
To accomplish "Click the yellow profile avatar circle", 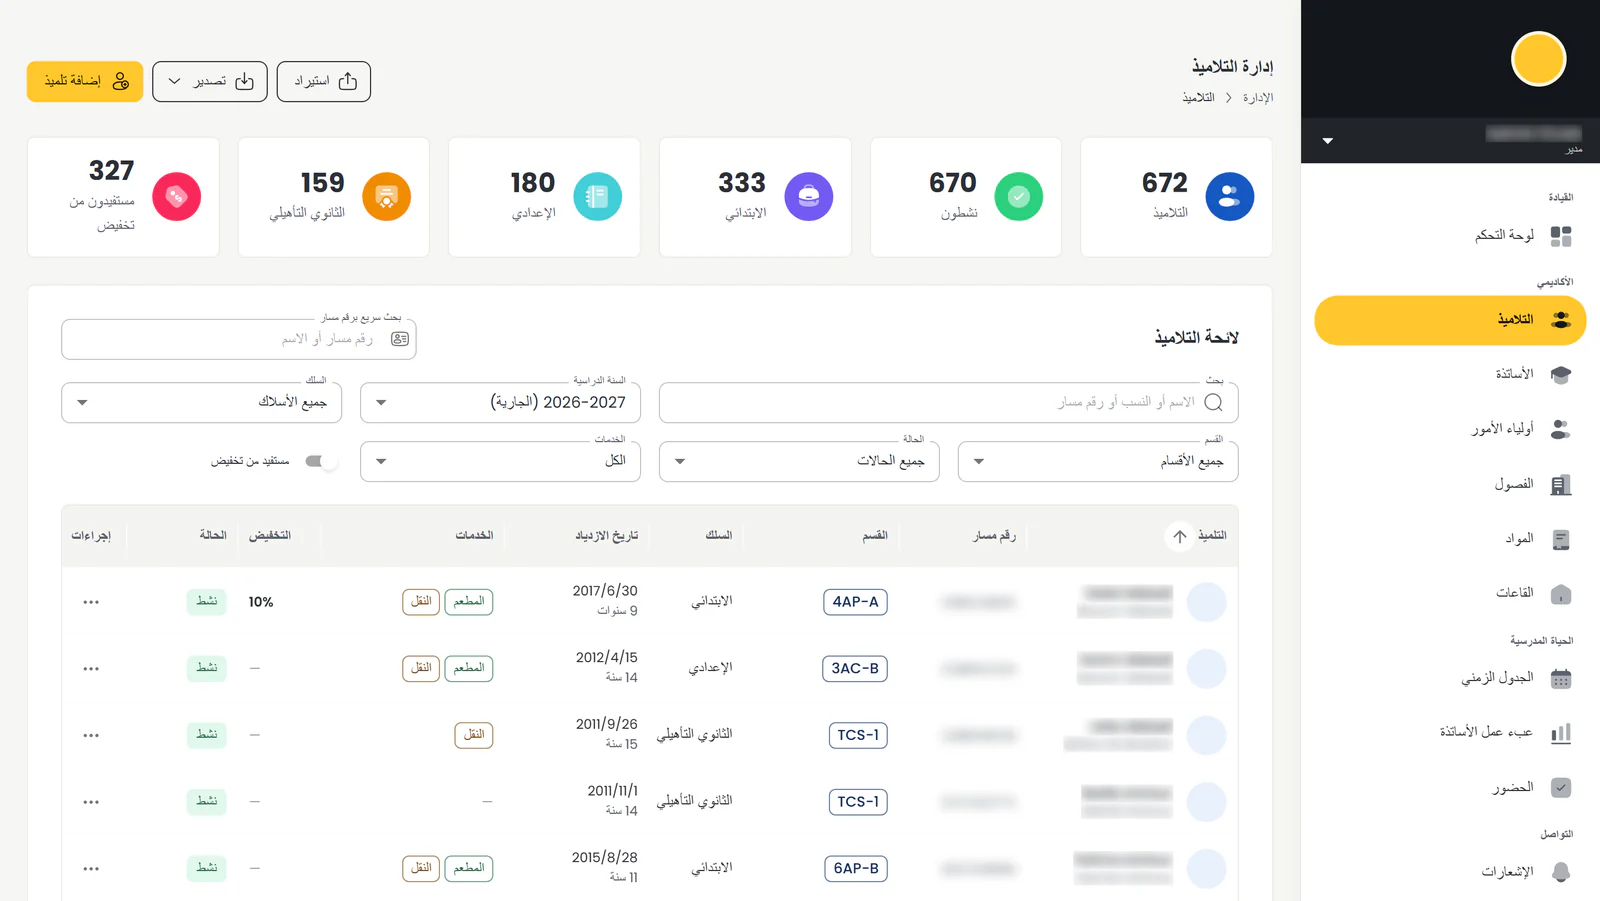I will pos(1538,59).
